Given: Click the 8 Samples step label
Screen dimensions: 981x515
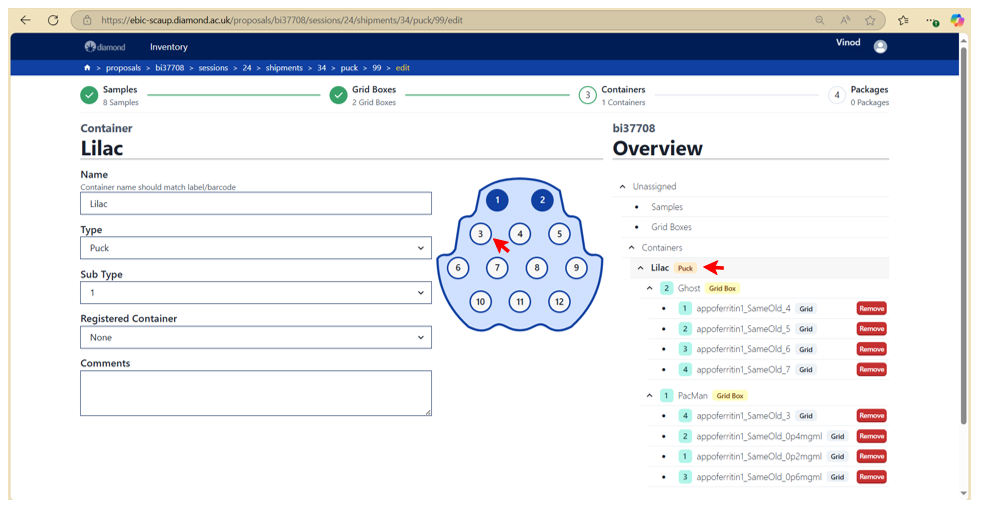Looking at the screenshot, I should coord(121,103).
